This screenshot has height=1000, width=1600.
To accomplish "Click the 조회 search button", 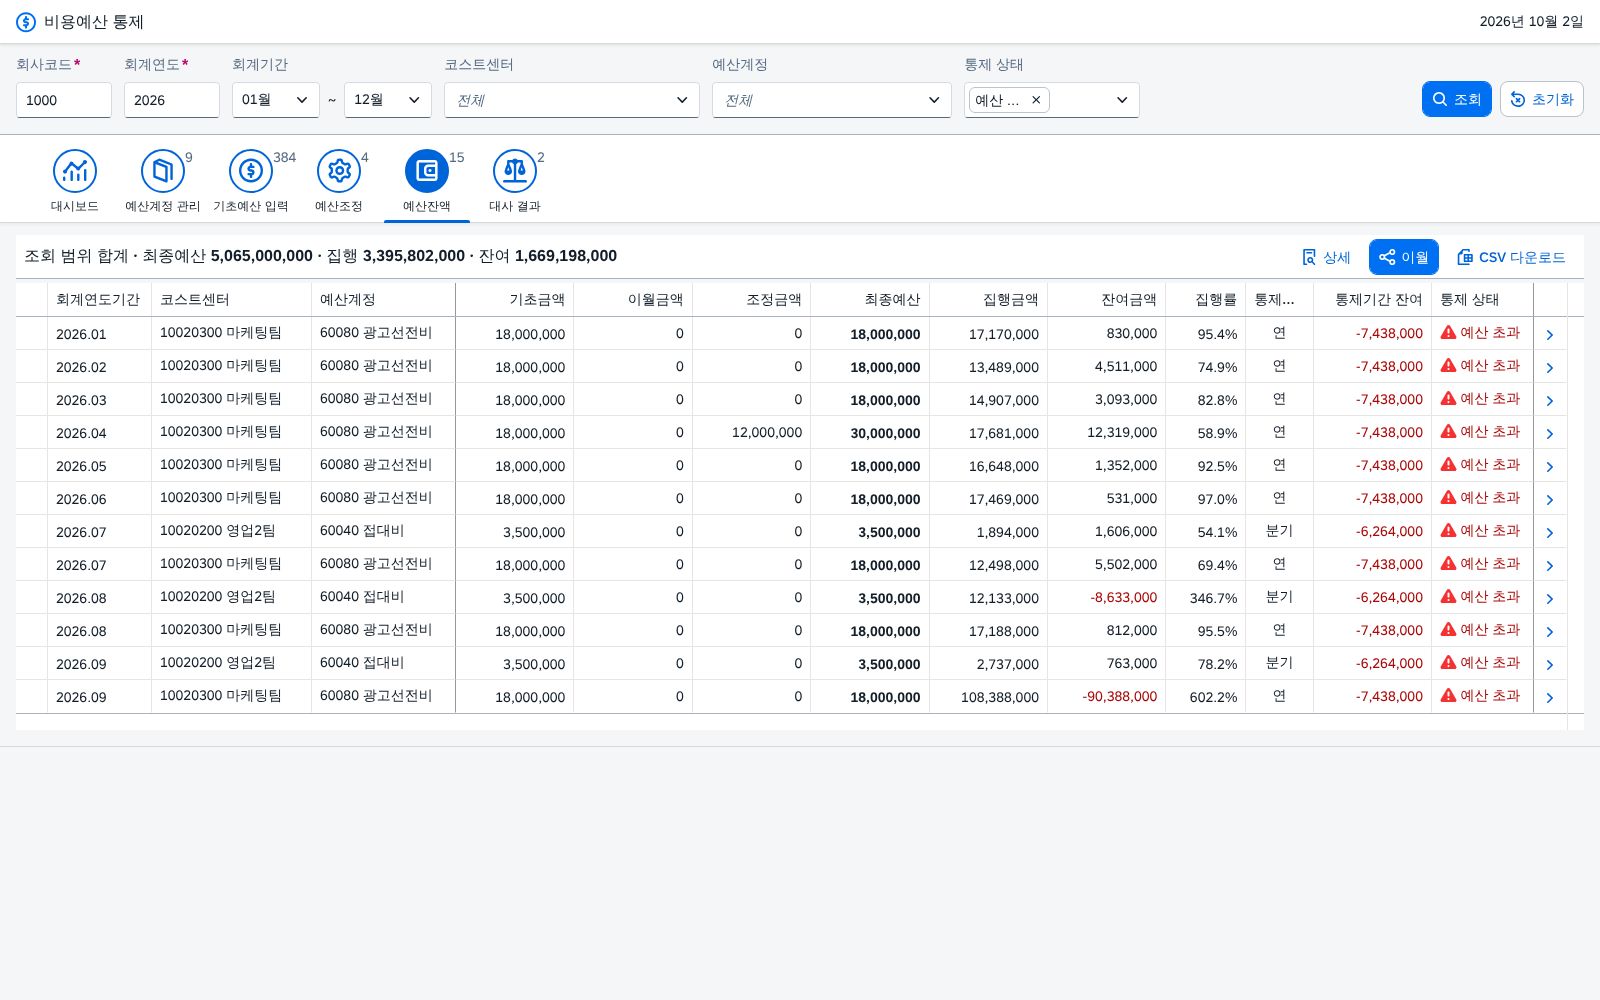I will tap(1457, 99).
